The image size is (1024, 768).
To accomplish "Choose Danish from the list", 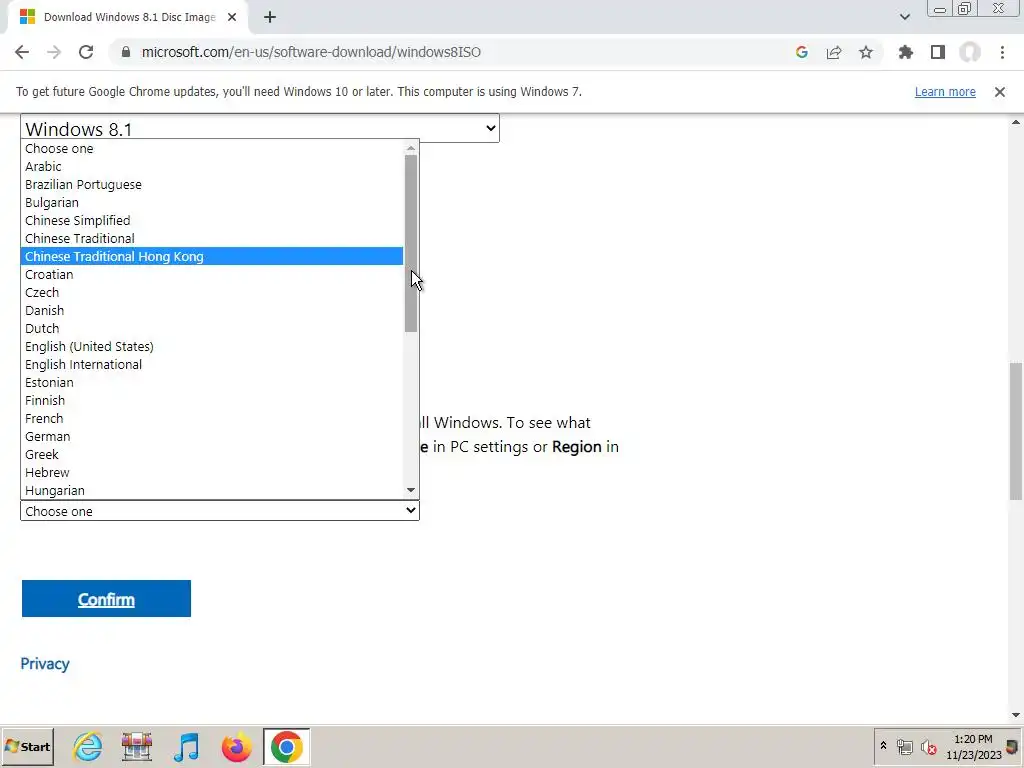I will tap(212, 310).
